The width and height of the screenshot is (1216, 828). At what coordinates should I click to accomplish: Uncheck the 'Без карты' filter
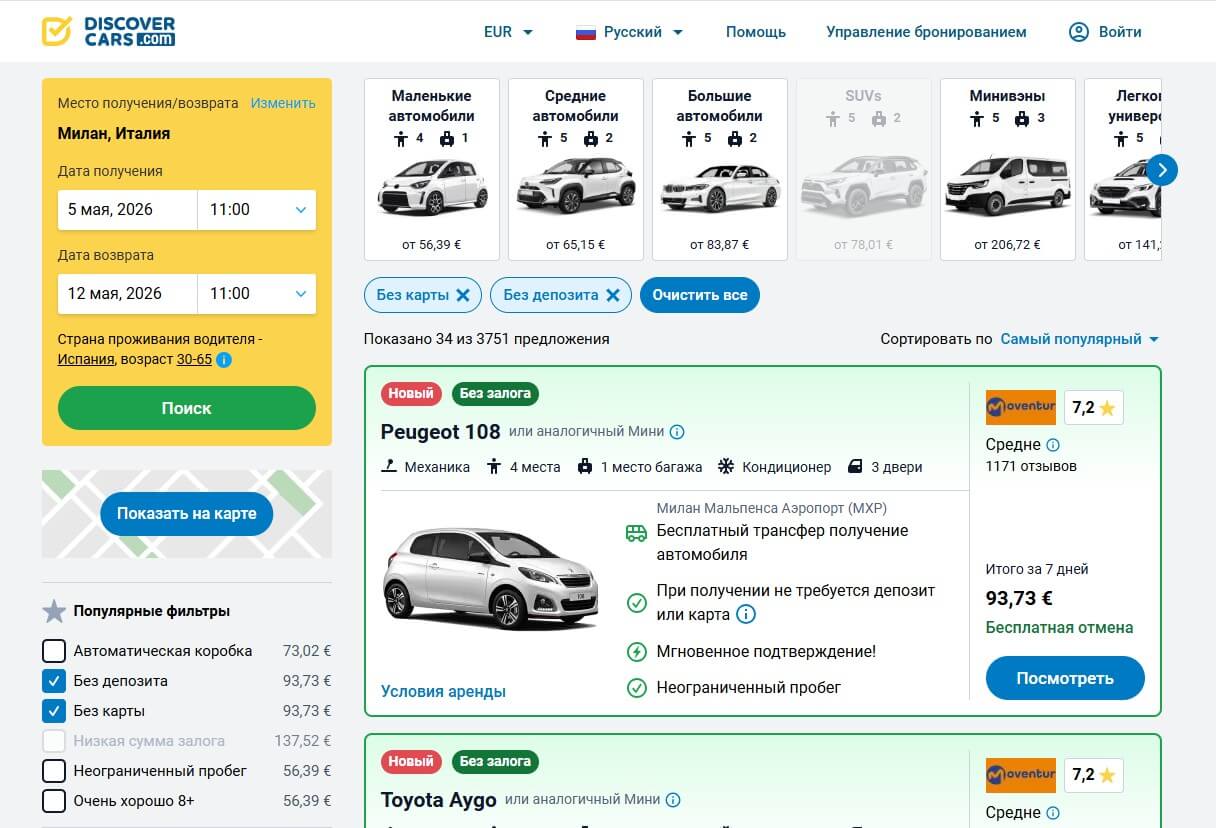(54, 711)
